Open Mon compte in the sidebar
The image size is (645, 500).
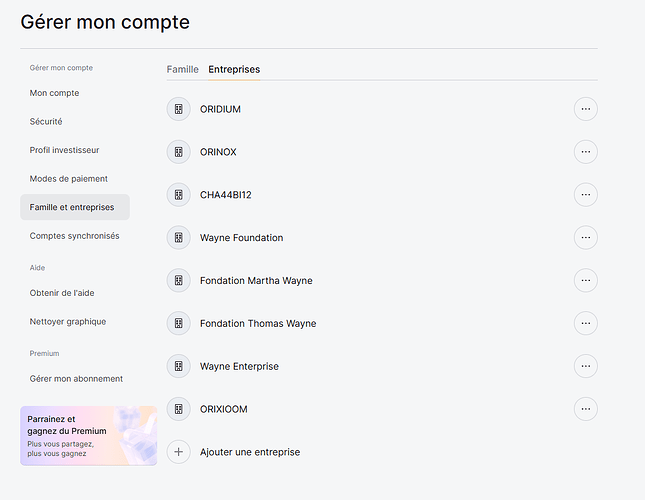[54, 93]
